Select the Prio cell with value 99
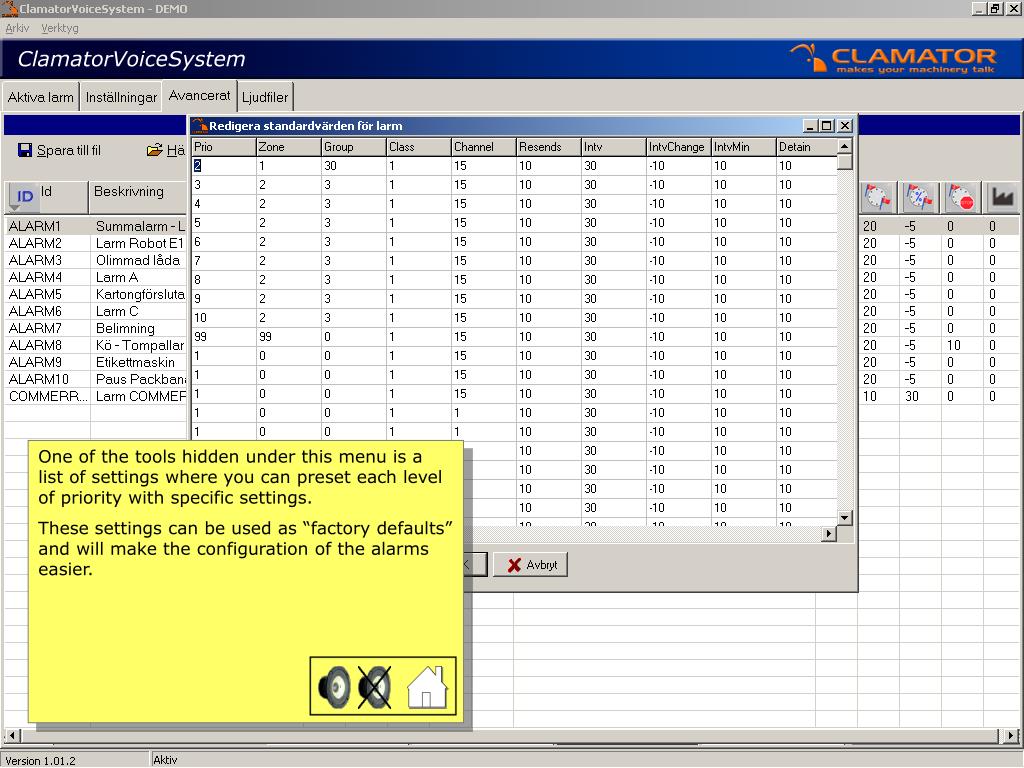 pyautogui.click(x=223, y=337)
